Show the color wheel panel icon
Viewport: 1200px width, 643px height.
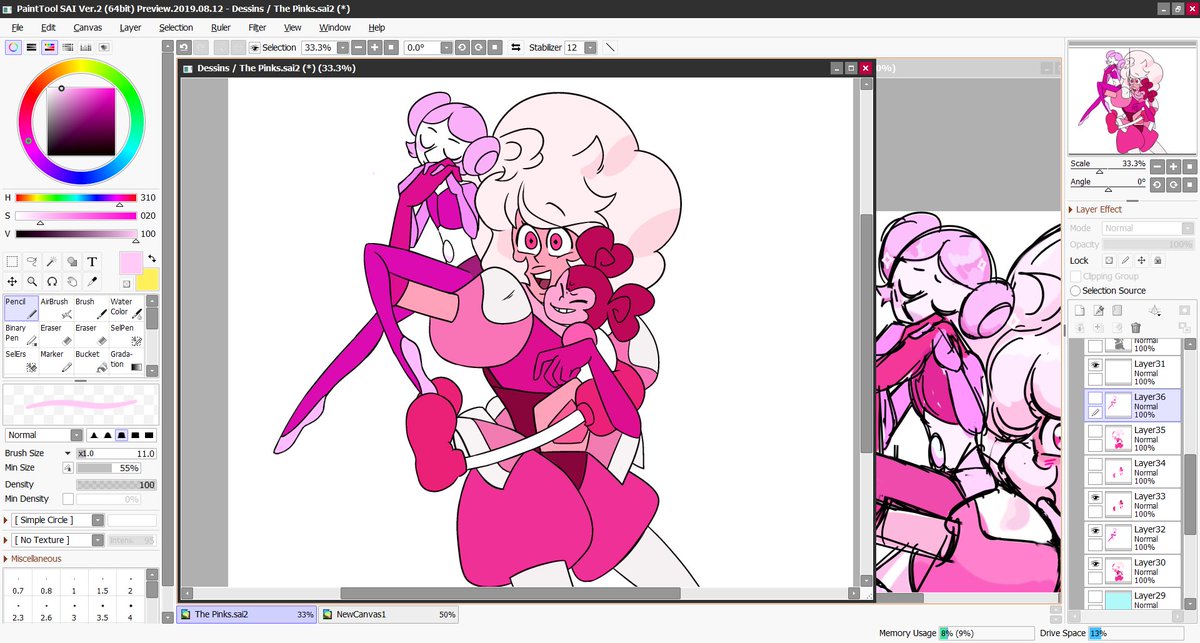click(x=11, y=47)
